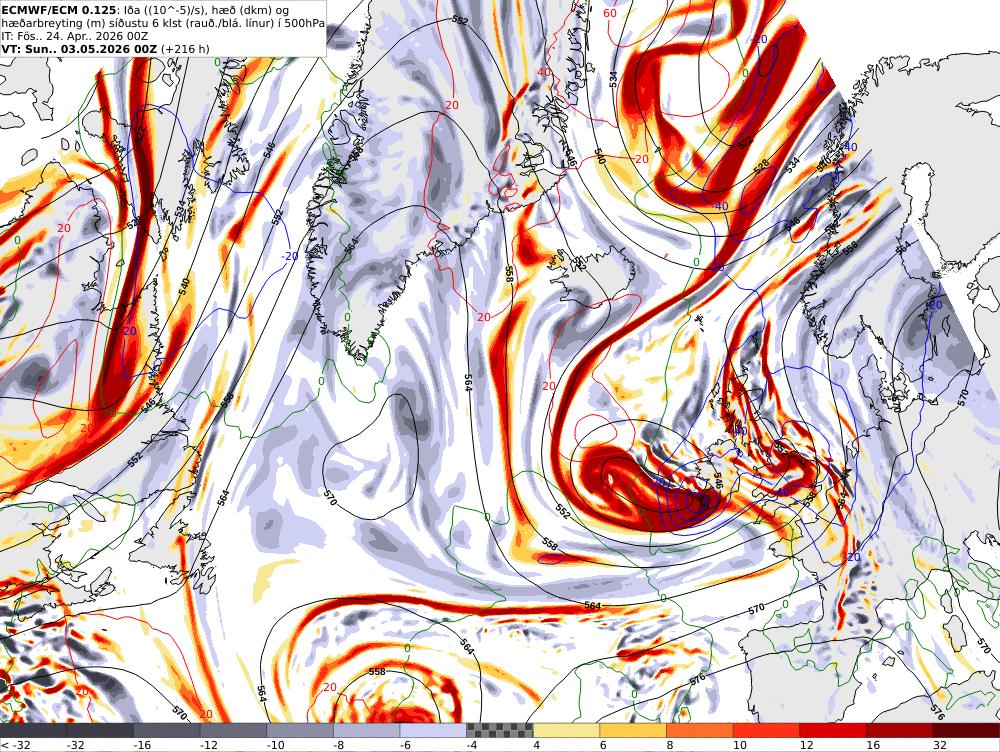Click the '-12' legend label

pos(210,745)
